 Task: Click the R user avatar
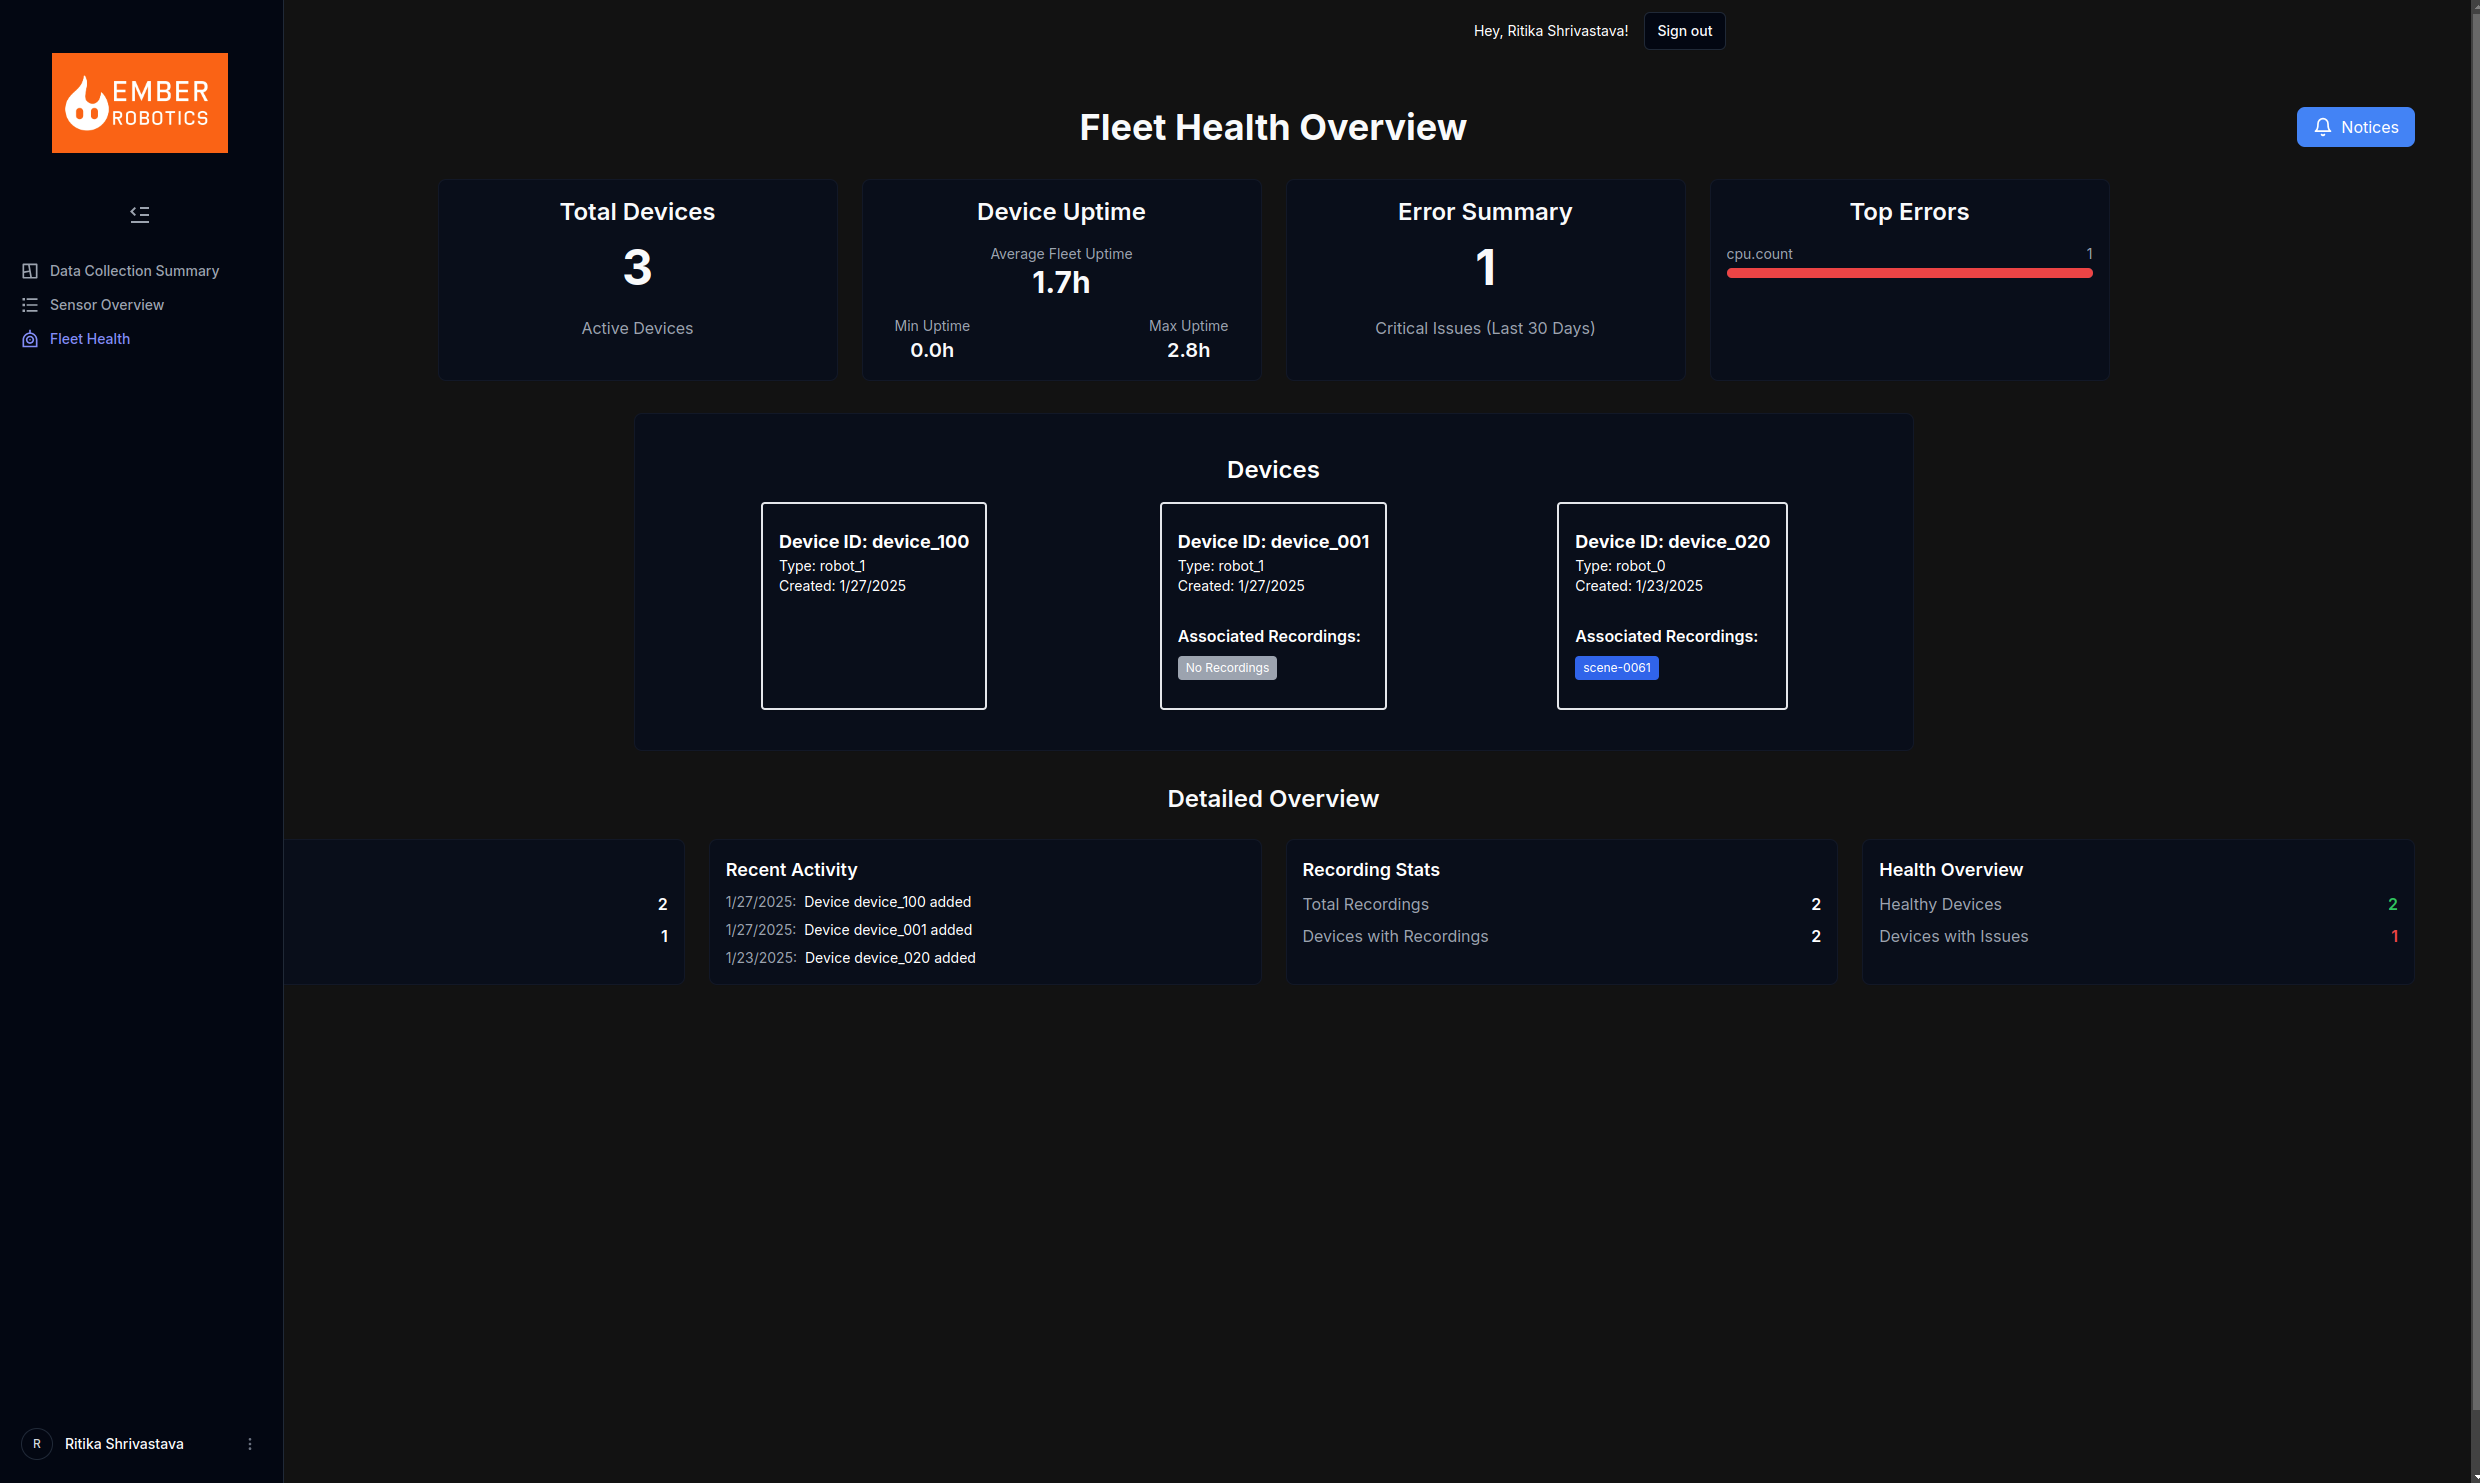[x=37, y=1443]
